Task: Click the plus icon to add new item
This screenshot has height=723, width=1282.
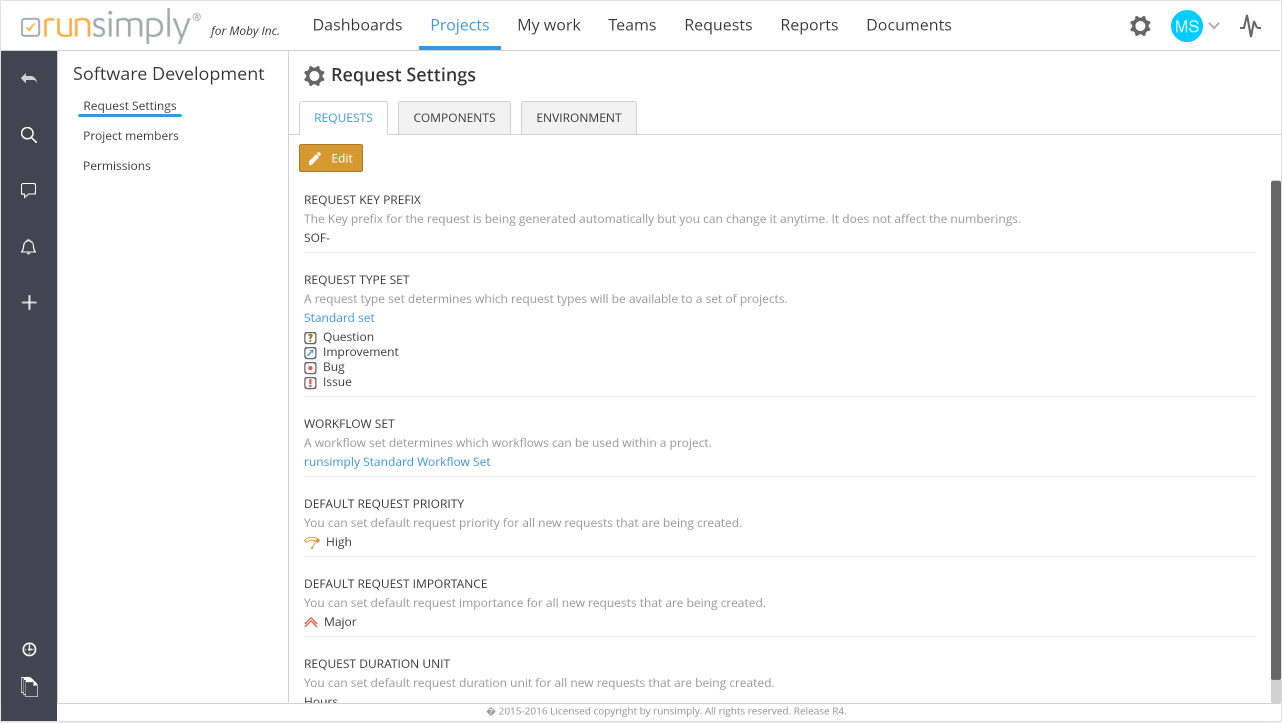Action: (x=29, y=303)
